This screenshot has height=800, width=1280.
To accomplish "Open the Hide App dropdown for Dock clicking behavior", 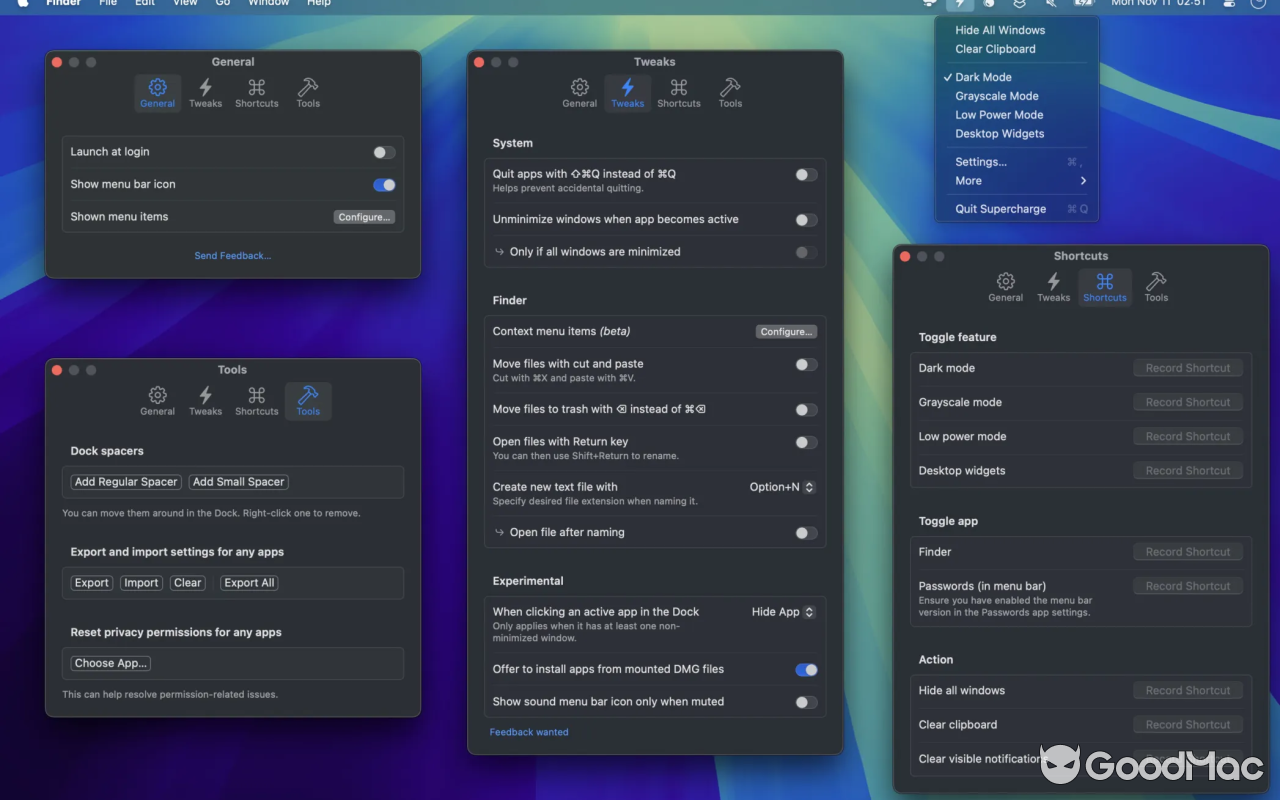I will click(783, 611).
